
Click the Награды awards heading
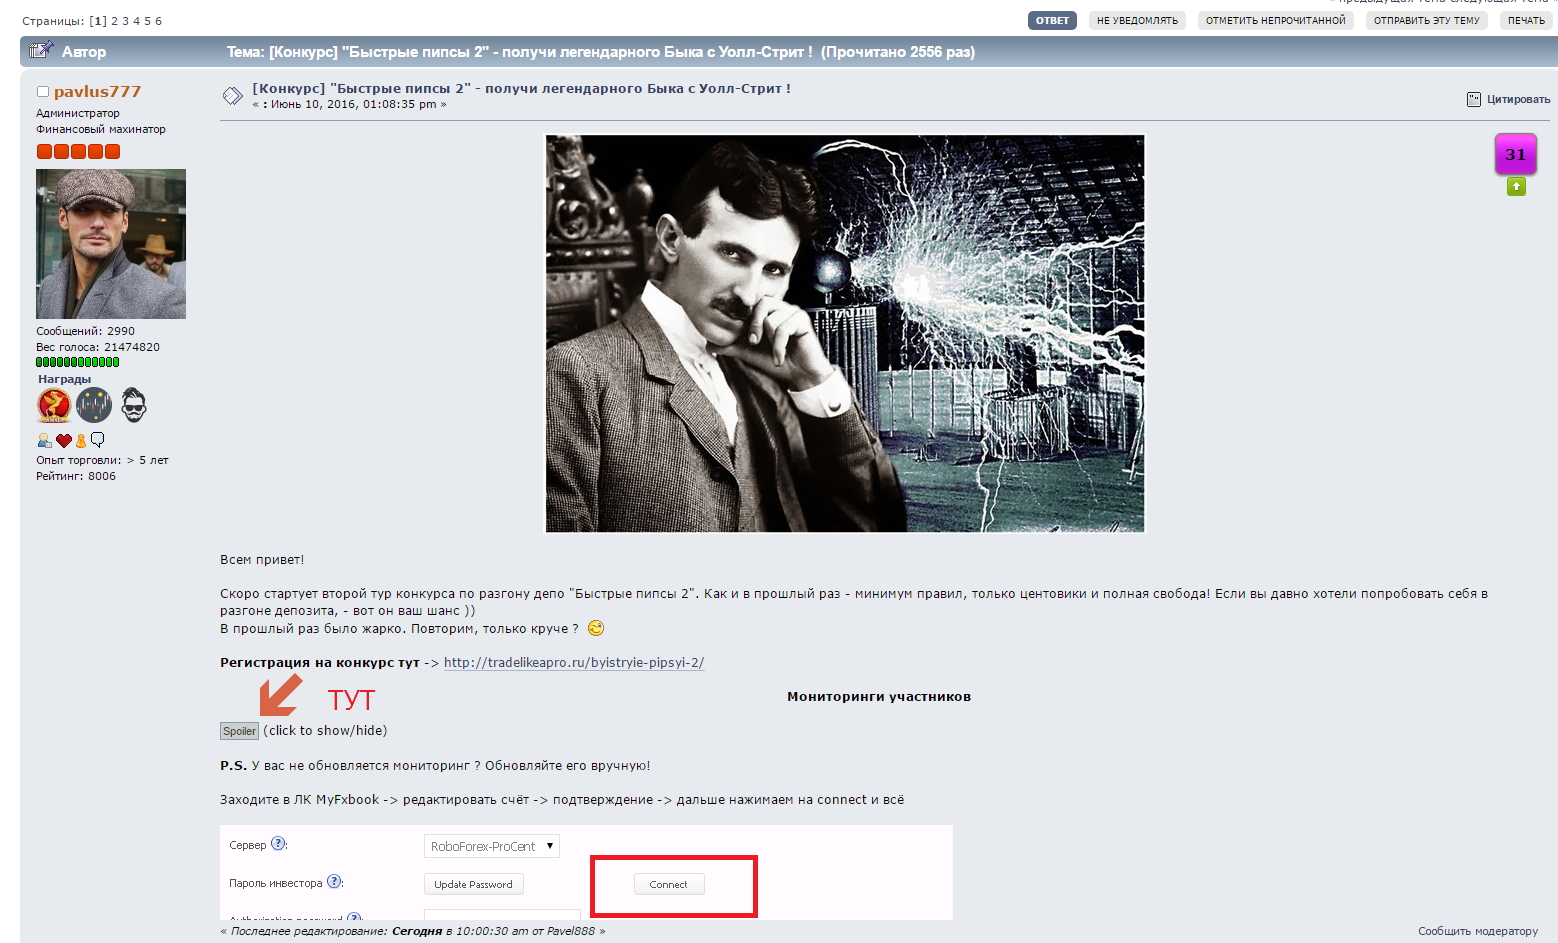tap(64, 379)
